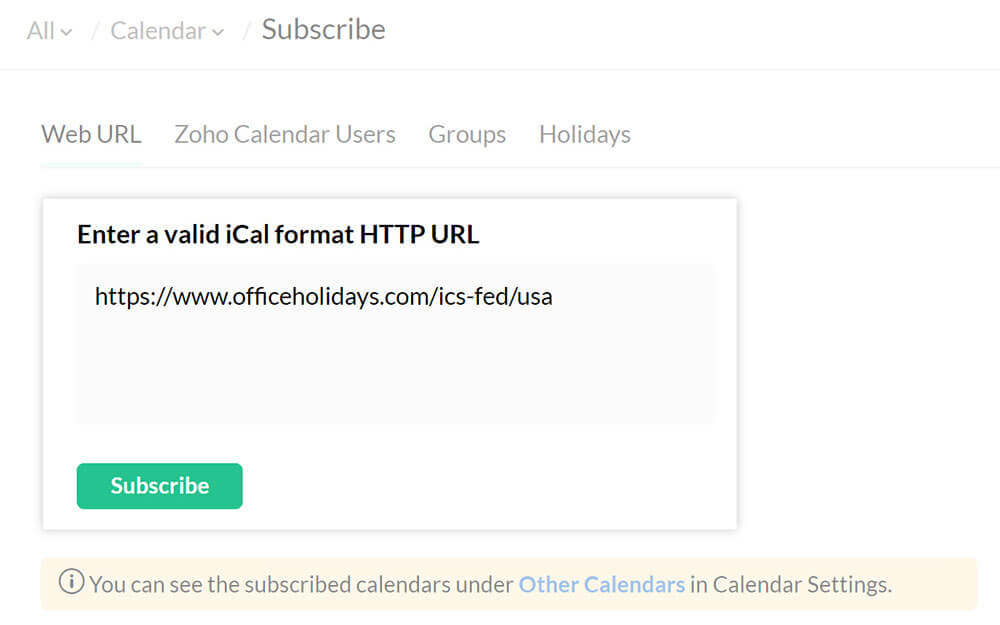Screen dimensions: 1000x625
Task: Open the Zoho Calendar Users tab
Action: tap(285, 134)
